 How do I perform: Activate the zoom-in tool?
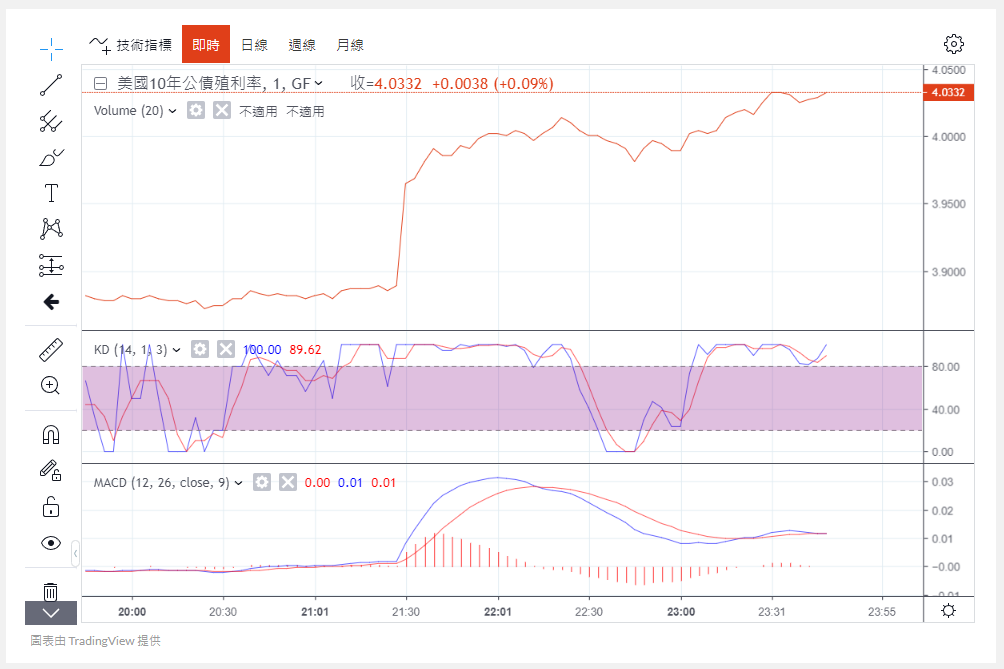tap(51, 385)
